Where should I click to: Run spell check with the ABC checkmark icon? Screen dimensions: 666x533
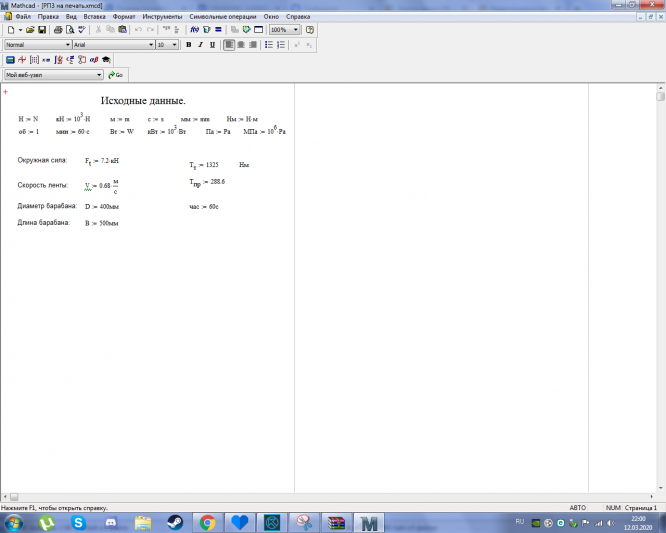point(82,30)
